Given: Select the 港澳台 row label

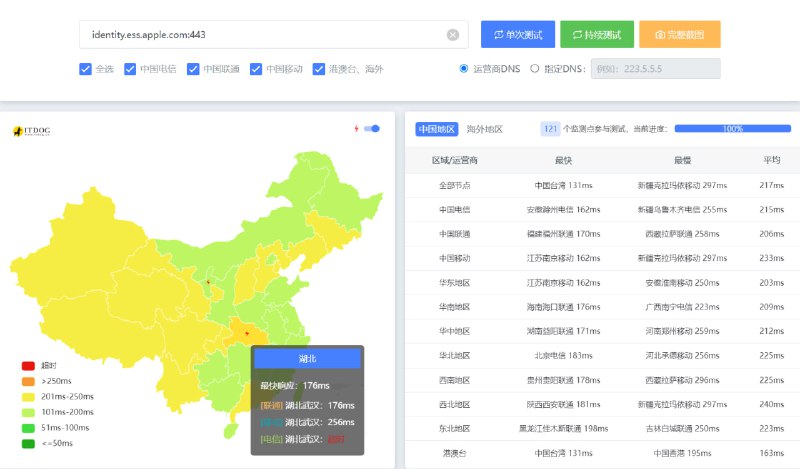Looking at the screenshot, I should coord(455,453).
